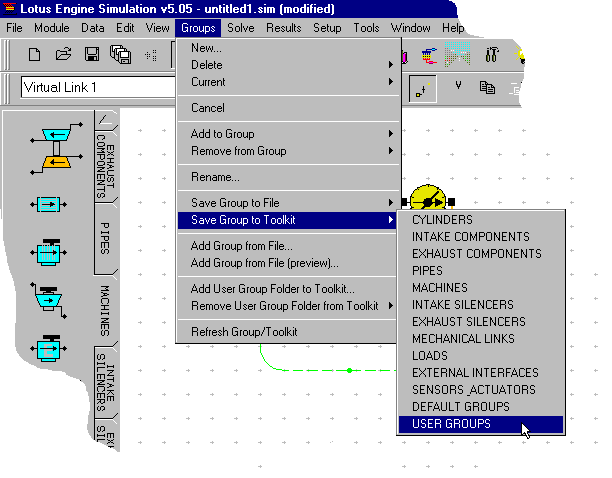
Task: Click the node connection icon in second toolbar
Action: (422, 89)
